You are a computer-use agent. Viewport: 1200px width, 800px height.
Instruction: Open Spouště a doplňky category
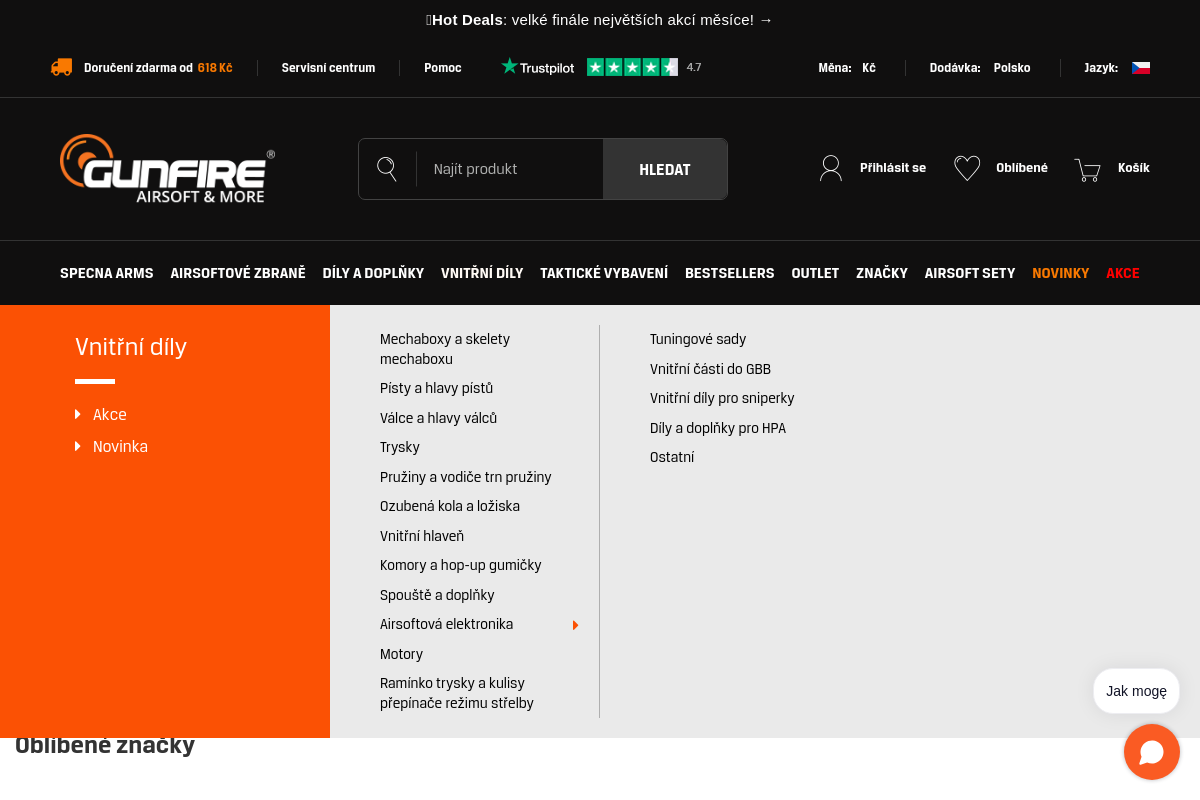click(437, 595)
